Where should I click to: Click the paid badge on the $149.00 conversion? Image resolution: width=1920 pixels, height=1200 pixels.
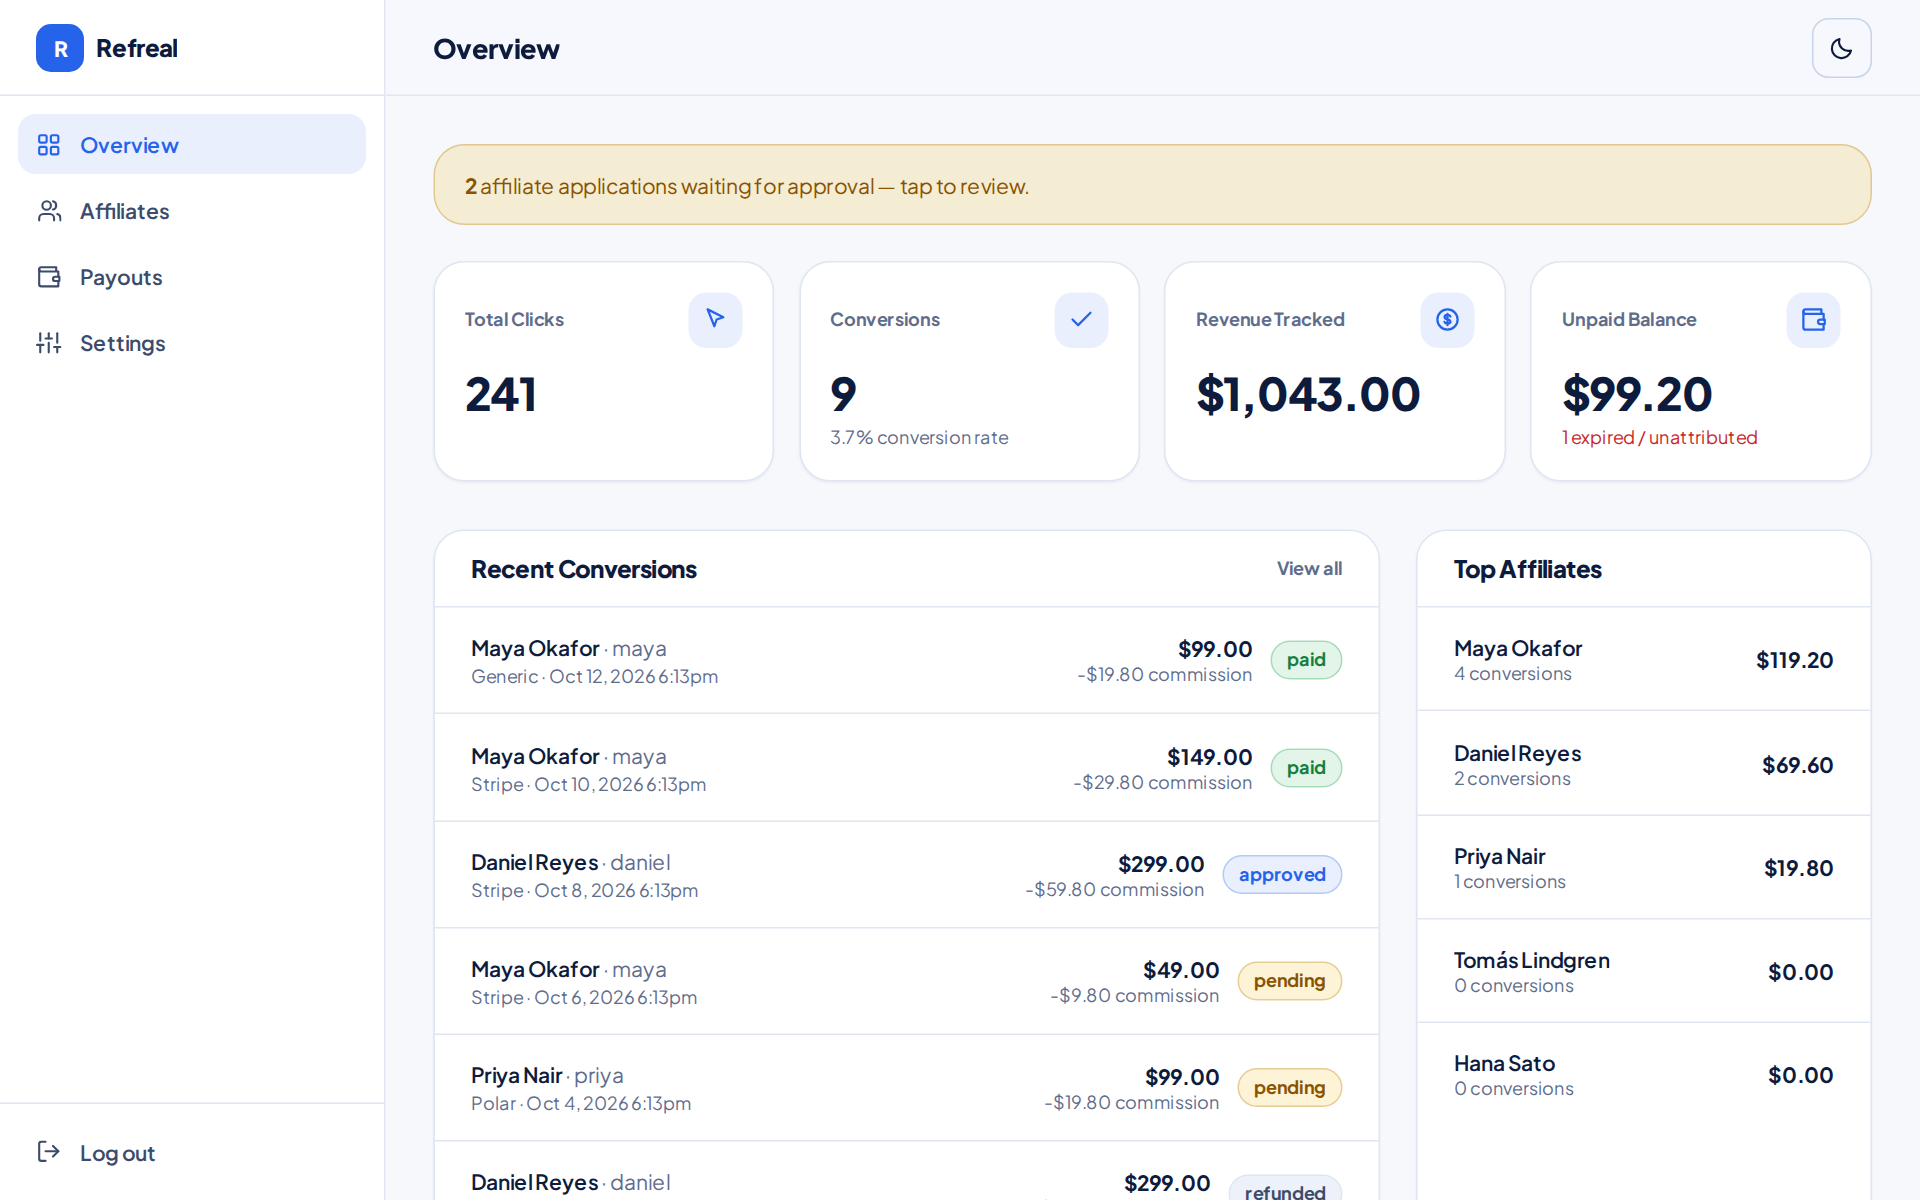pyautogui.click(x=1306, y=768)
